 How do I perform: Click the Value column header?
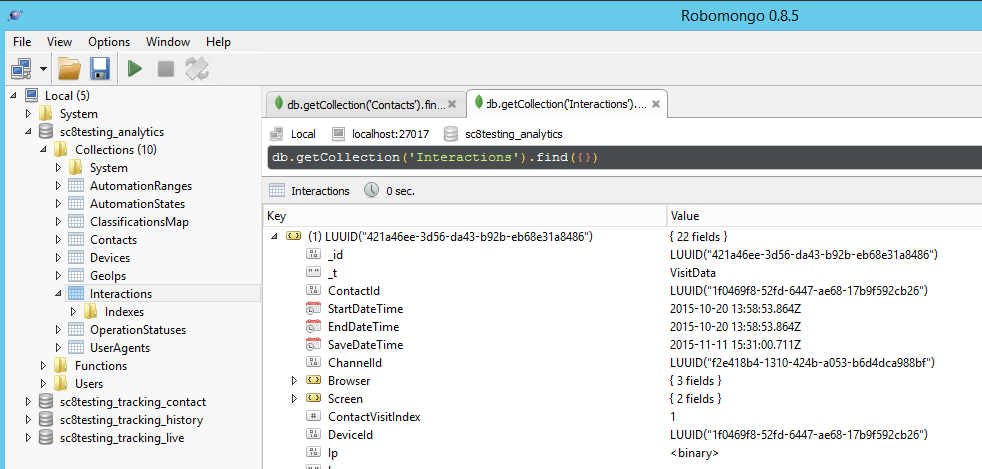(824, 216)
